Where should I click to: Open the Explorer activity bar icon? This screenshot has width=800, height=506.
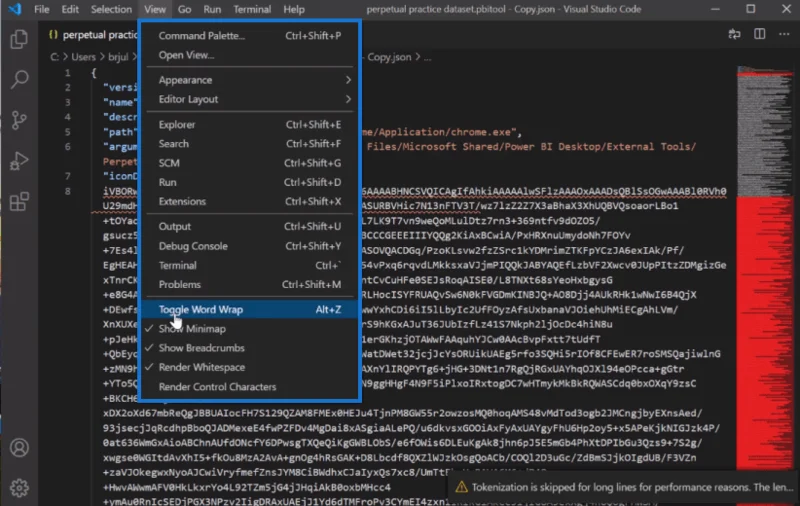19,39
